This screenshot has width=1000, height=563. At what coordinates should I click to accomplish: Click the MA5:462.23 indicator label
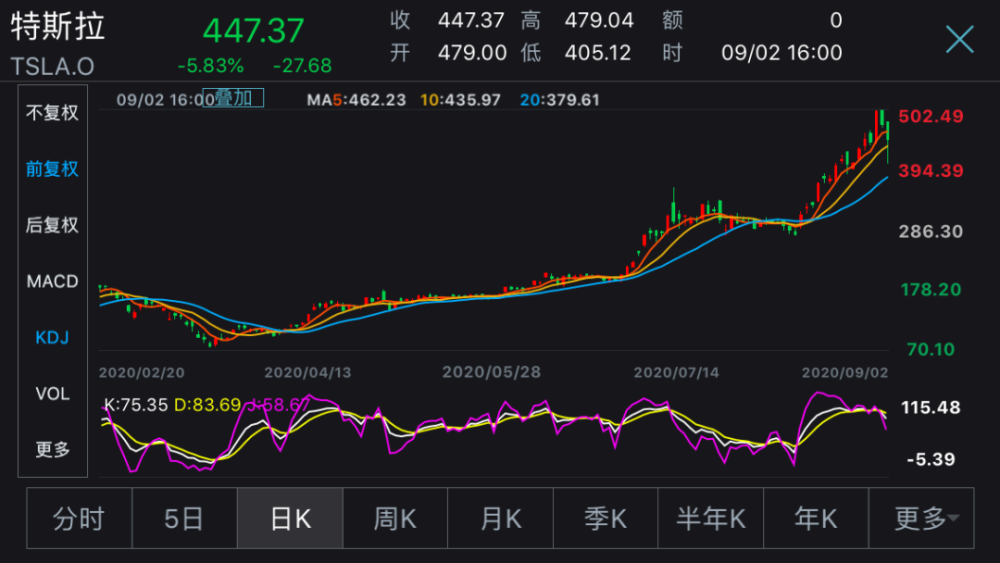356,100
